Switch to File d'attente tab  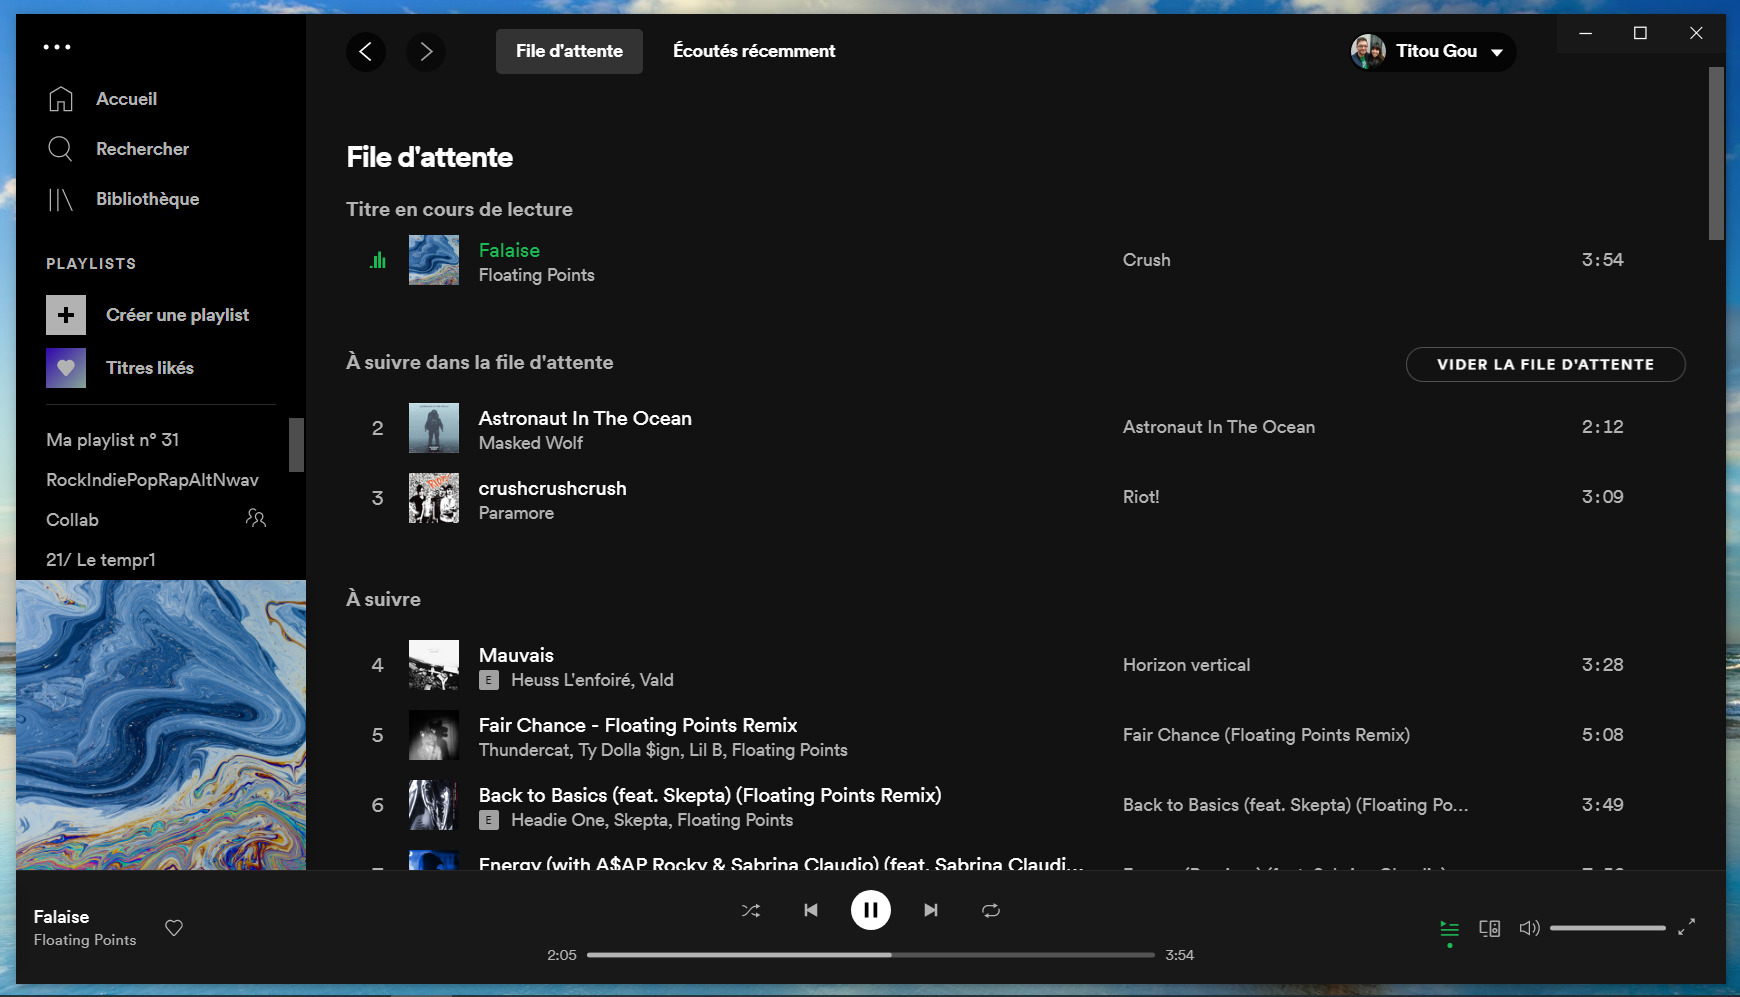tap(569, 51)
